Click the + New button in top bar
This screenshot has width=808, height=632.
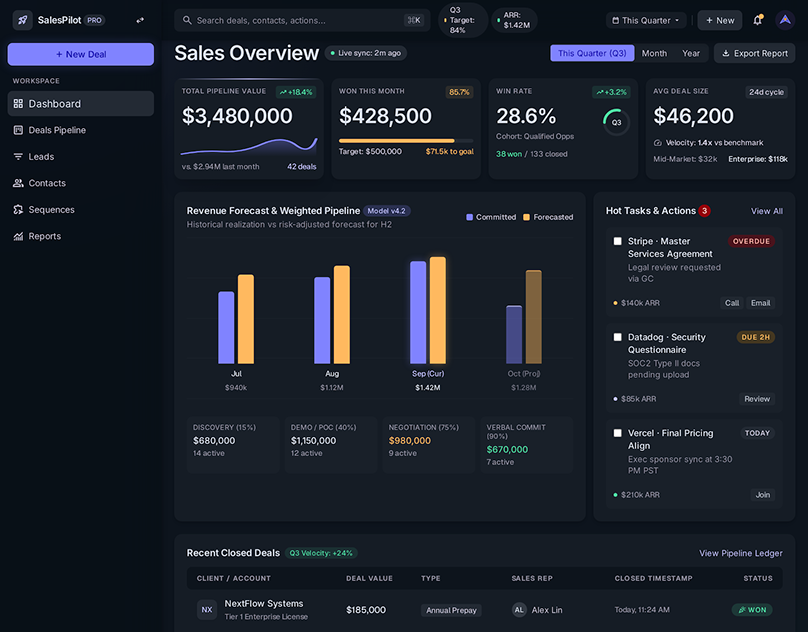(x=720, y=20)
